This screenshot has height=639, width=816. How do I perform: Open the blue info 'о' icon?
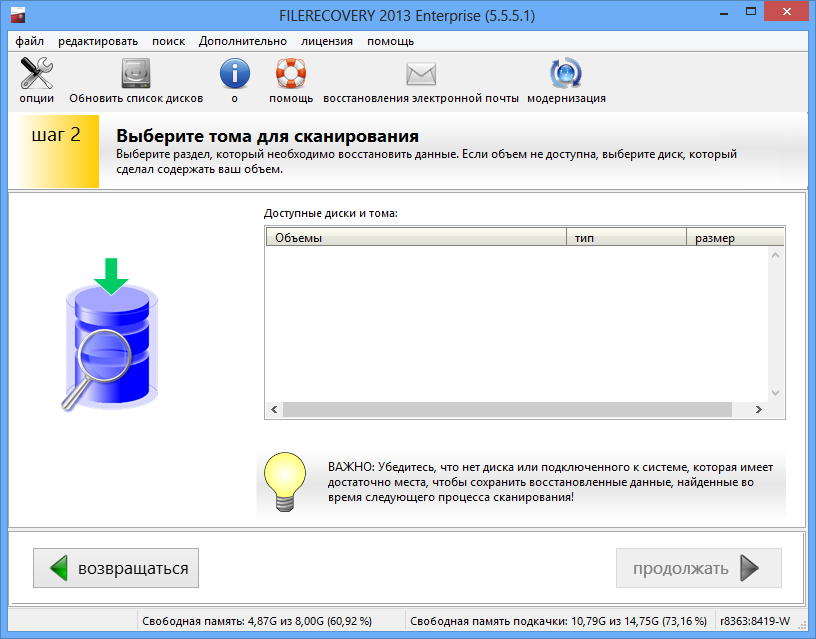coord(235,73)
